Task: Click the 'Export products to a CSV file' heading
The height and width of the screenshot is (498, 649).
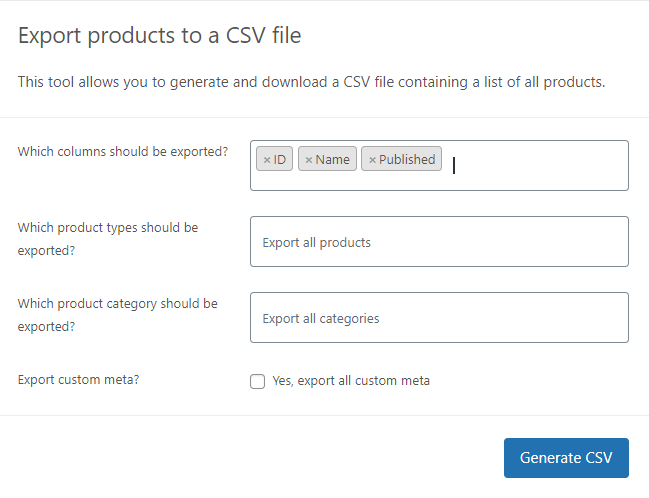Action: (x=159, y=35)
